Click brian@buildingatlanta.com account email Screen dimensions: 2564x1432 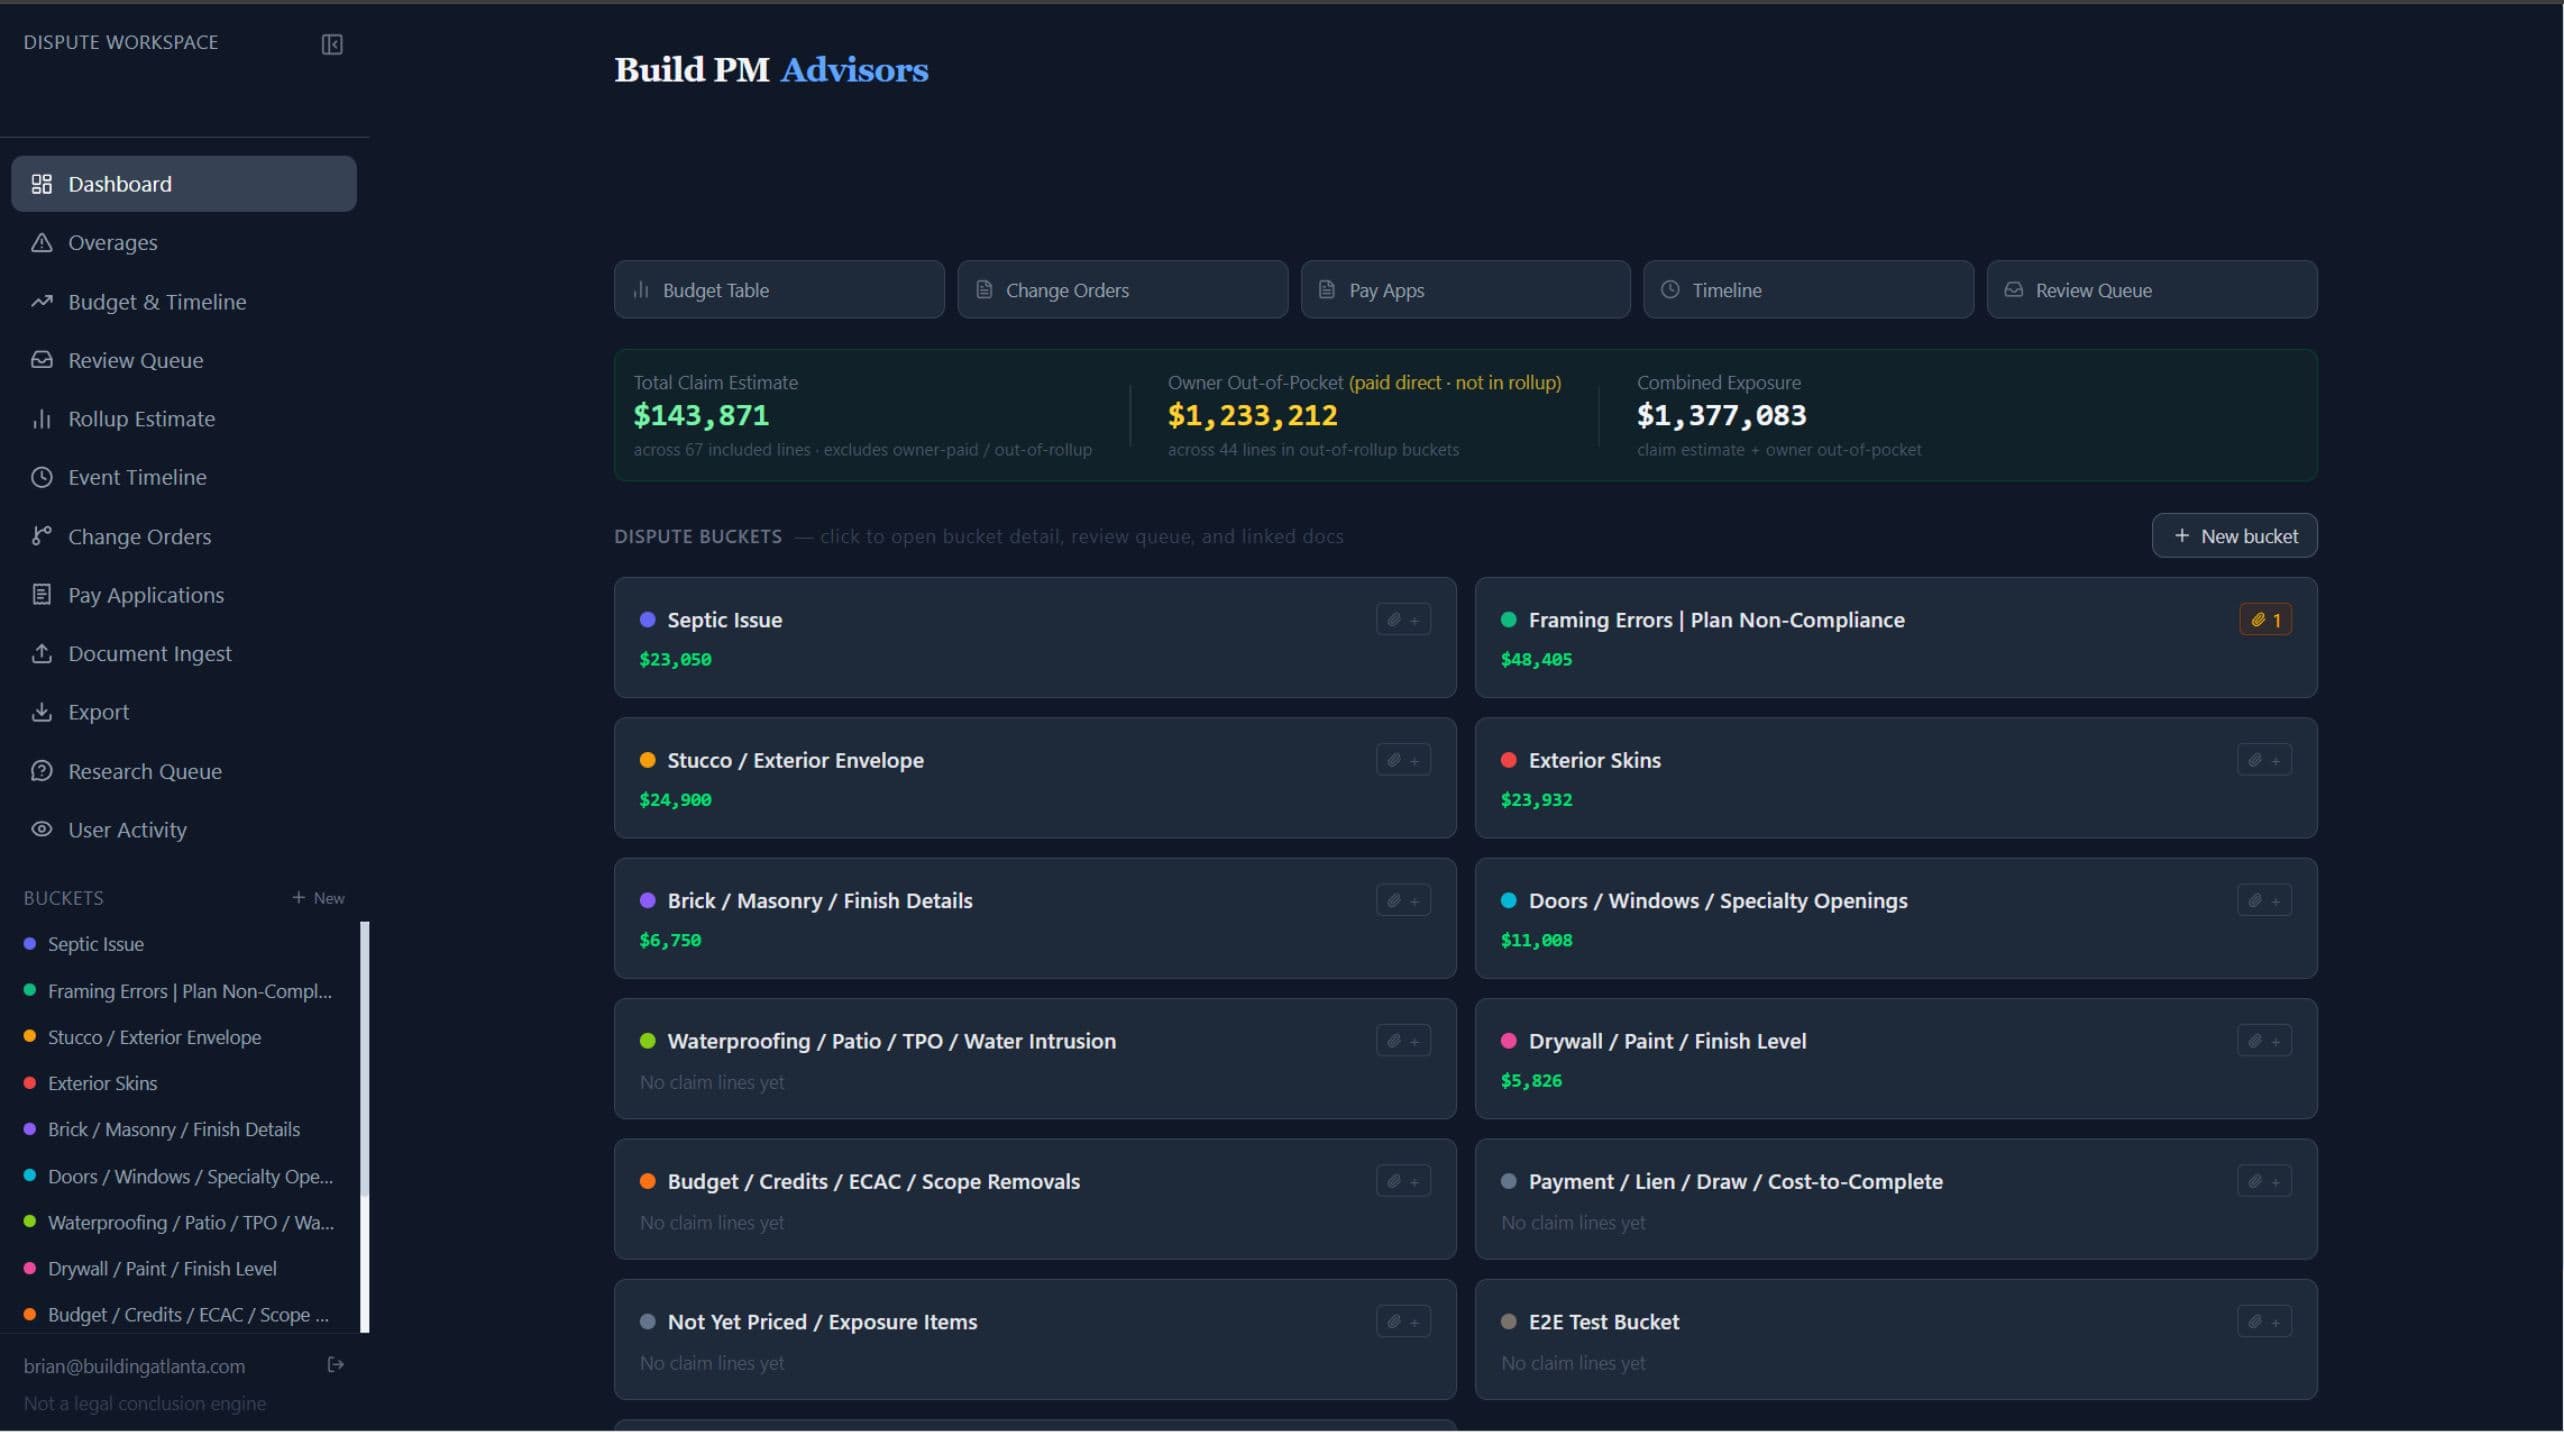click(134, 1366)
